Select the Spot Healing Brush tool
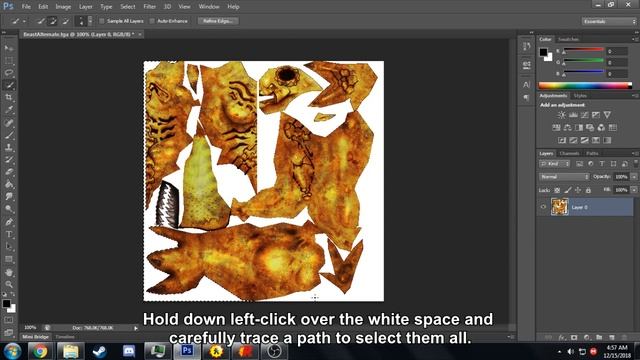 click(9, 122)
